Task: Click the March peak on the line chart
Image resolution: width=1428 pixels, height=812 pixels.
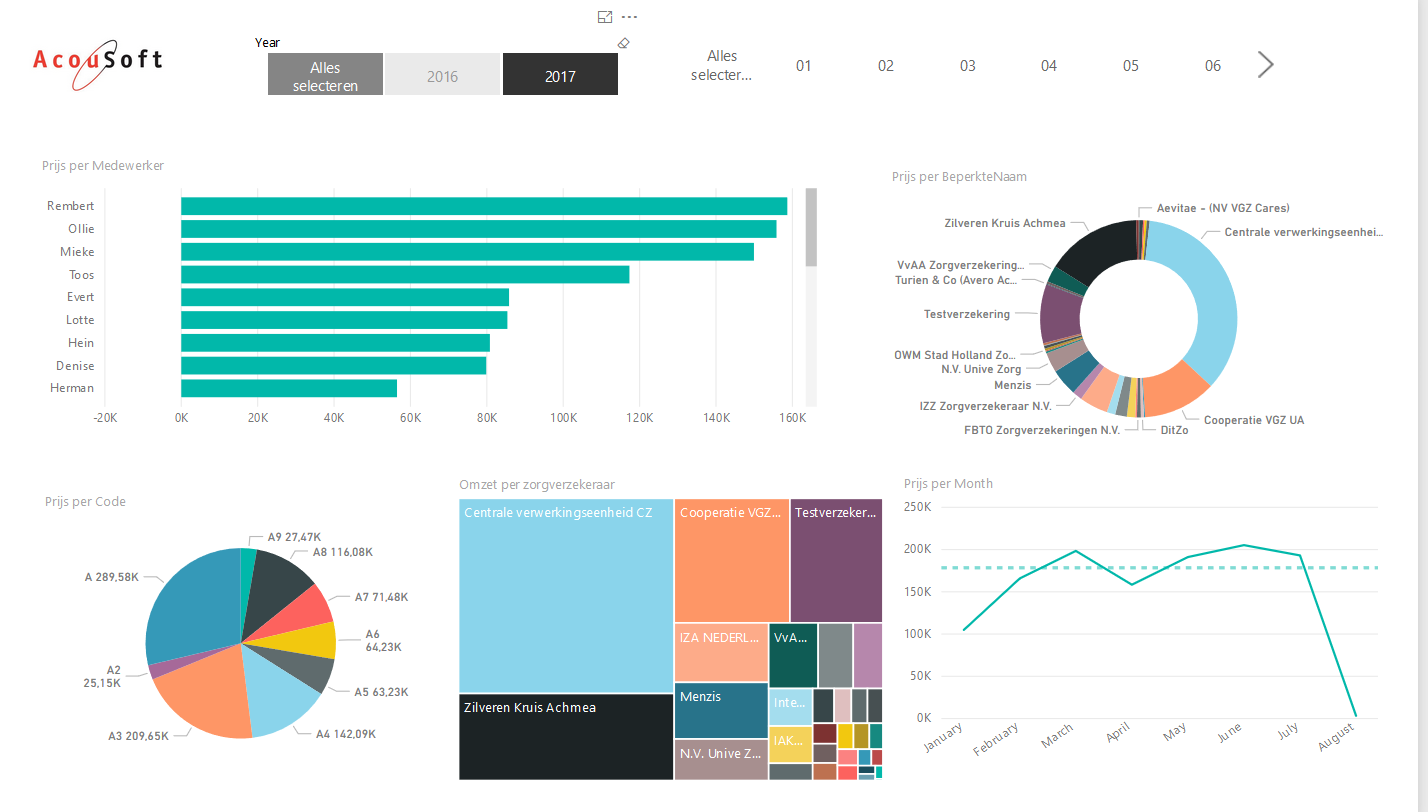Action: tap(1075, 551)
